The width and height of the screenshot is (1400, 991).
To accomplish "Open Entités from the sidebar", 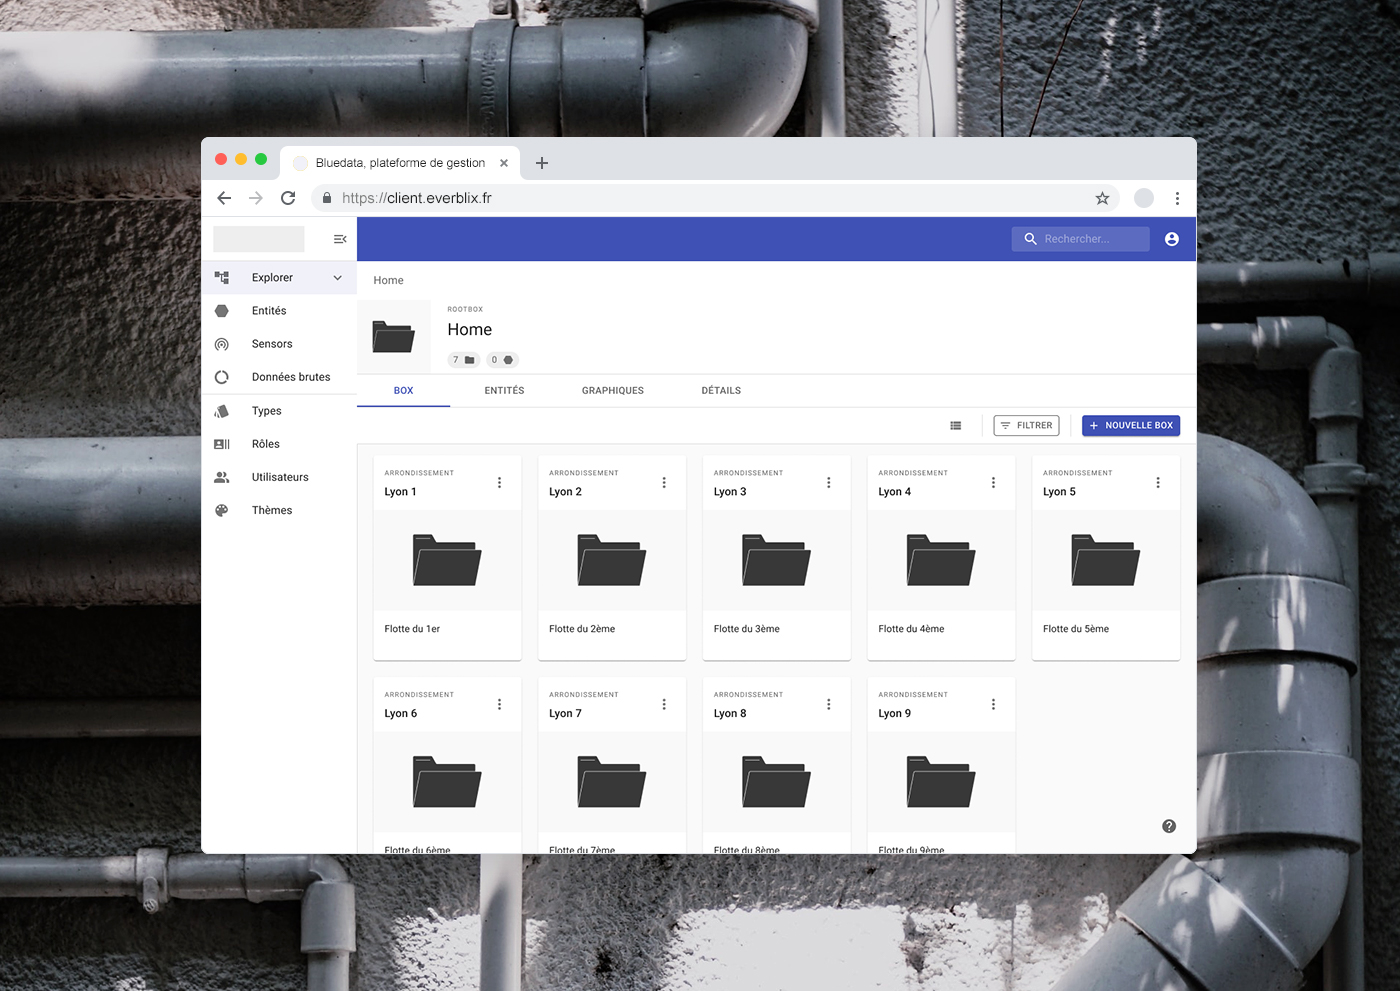I will click(269, 311).
